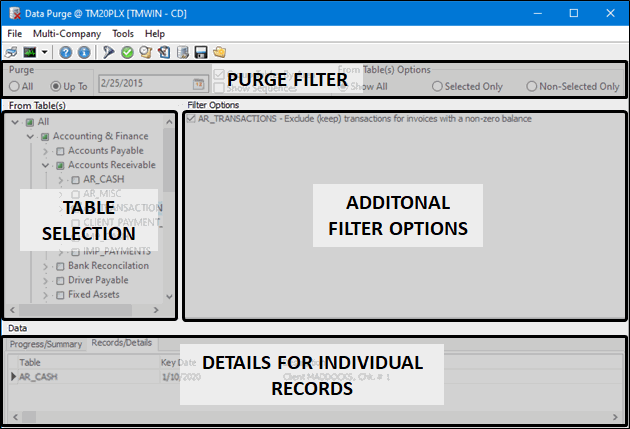Click the yellow folder open icon
Screen dimensions: 630x429
pos(219,52)
